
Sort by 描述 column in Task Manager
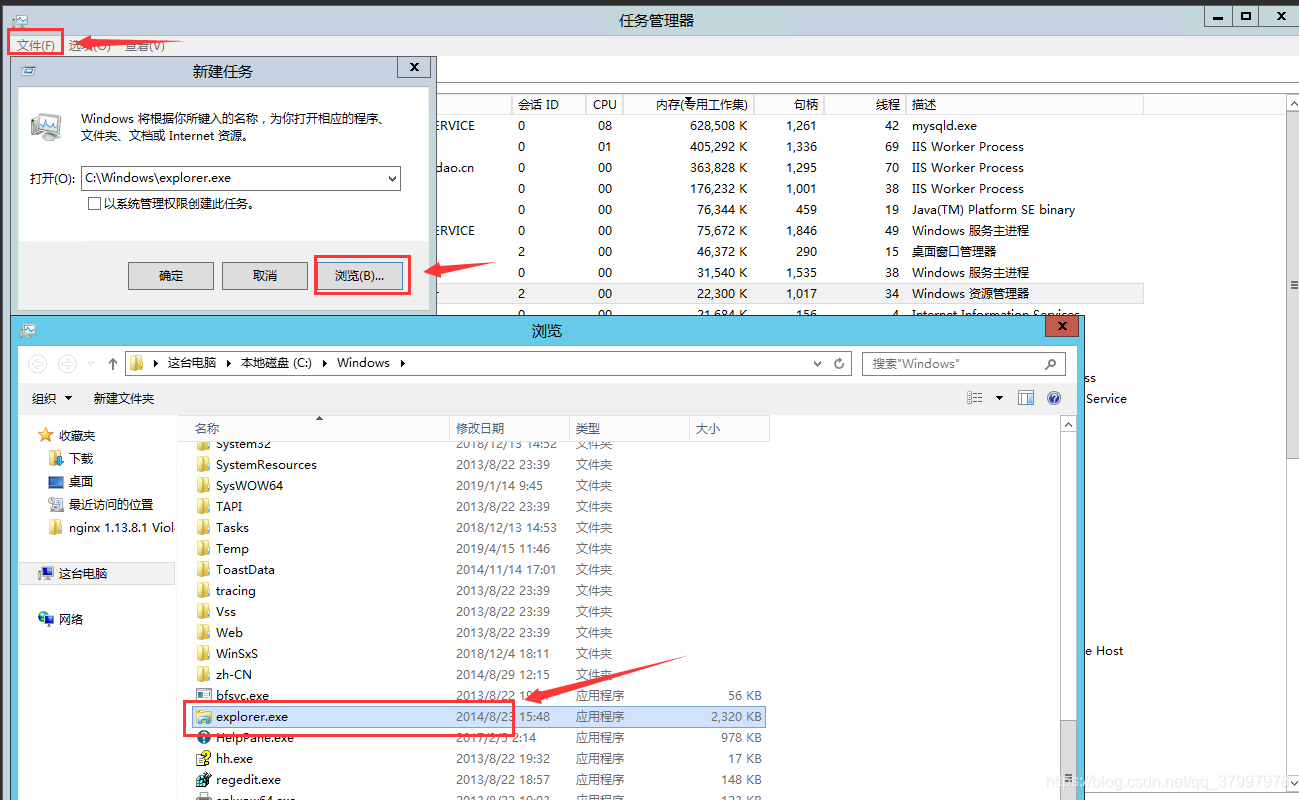(x=1024, y=104)
